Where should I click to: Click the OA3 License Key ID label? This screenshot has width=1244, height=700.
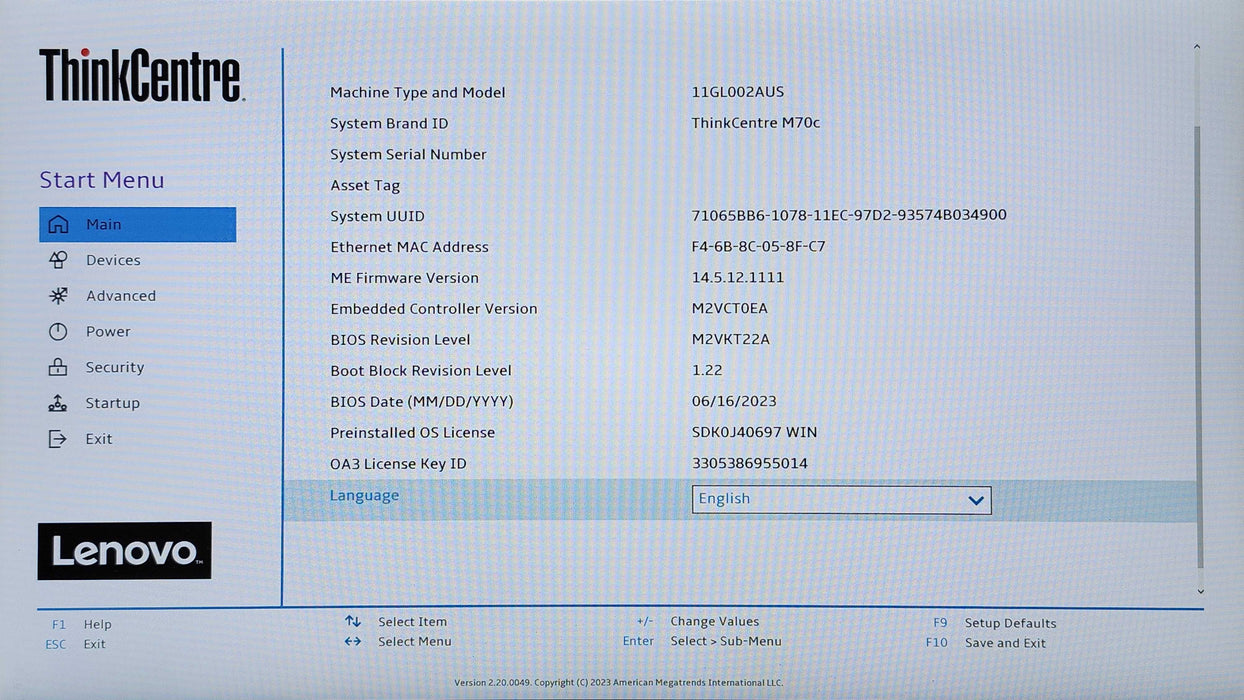coord(398,464)
